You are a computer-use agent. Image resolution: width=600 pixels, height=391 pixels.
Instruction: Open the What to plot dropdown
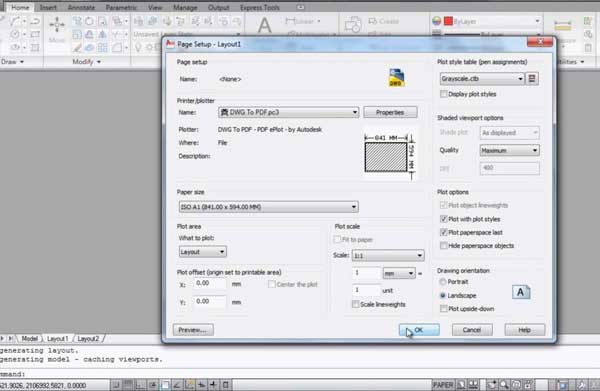tap(203, 252)
